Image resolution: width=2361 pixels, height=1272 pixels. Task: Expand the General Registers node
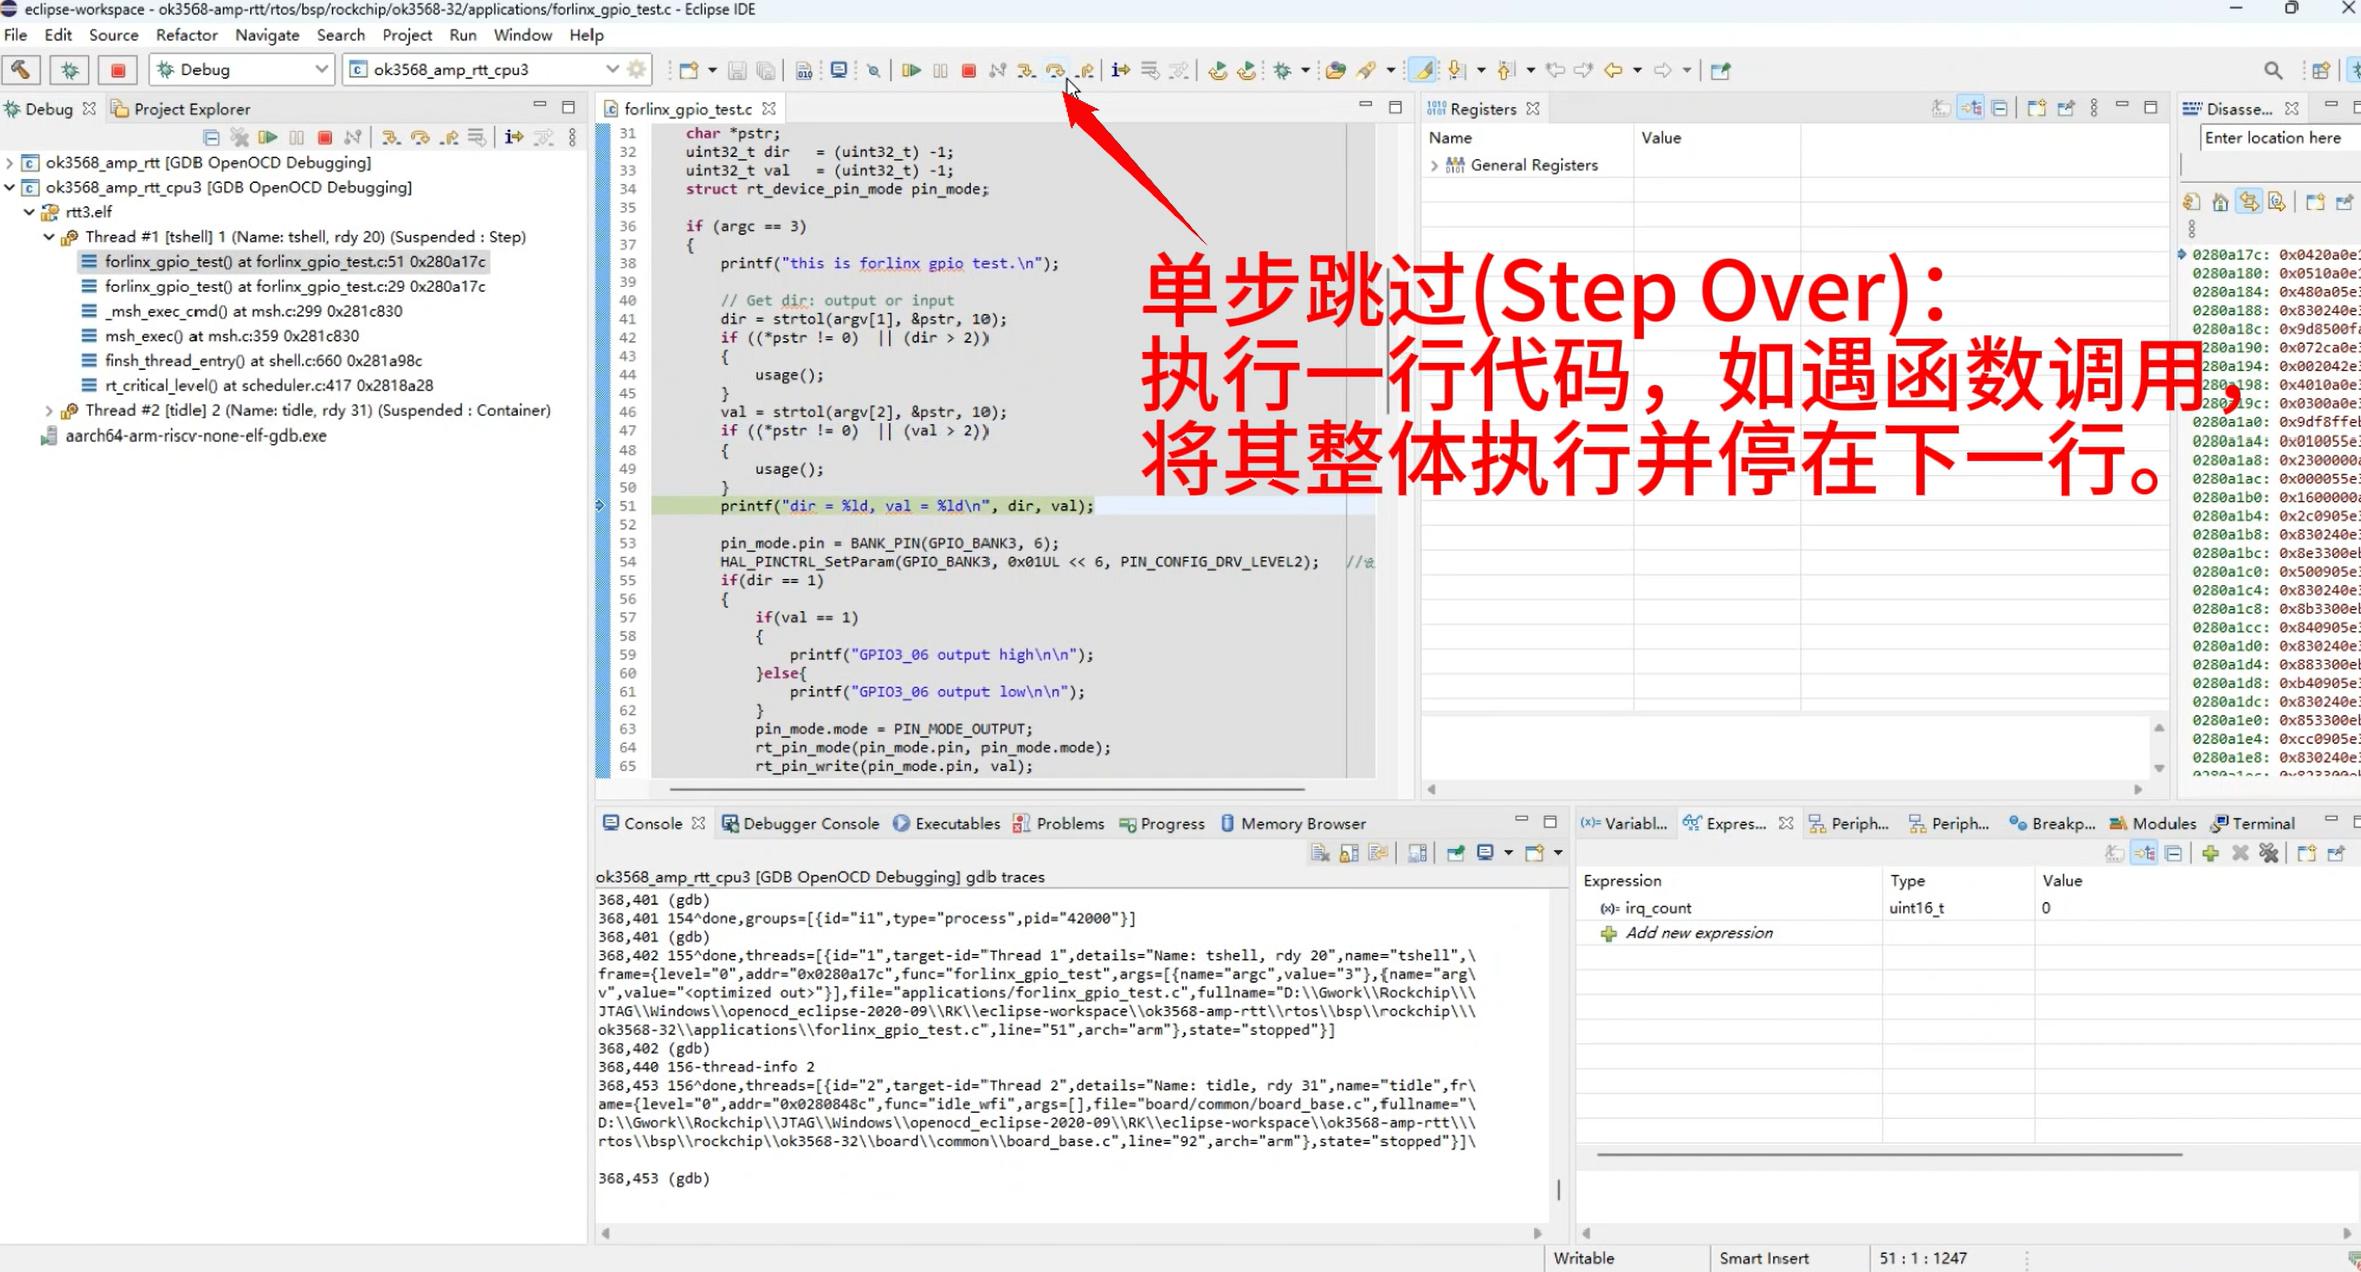point(1434,165)
